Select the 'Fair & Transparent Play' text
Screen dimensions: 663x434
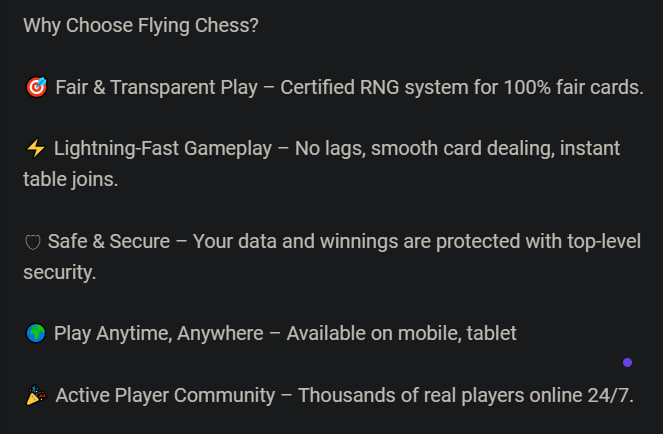(156, 88)
